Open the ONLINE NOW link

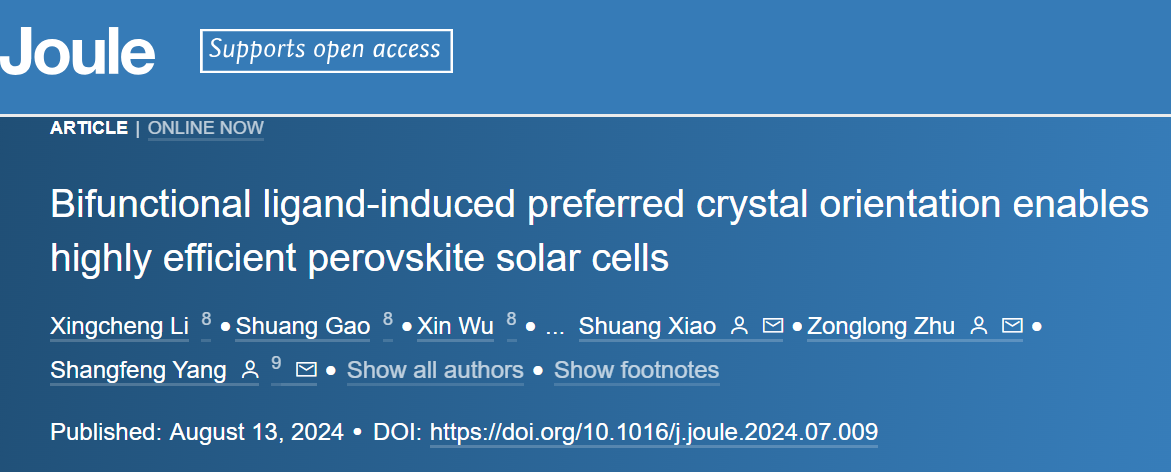(x=206, y=128)
